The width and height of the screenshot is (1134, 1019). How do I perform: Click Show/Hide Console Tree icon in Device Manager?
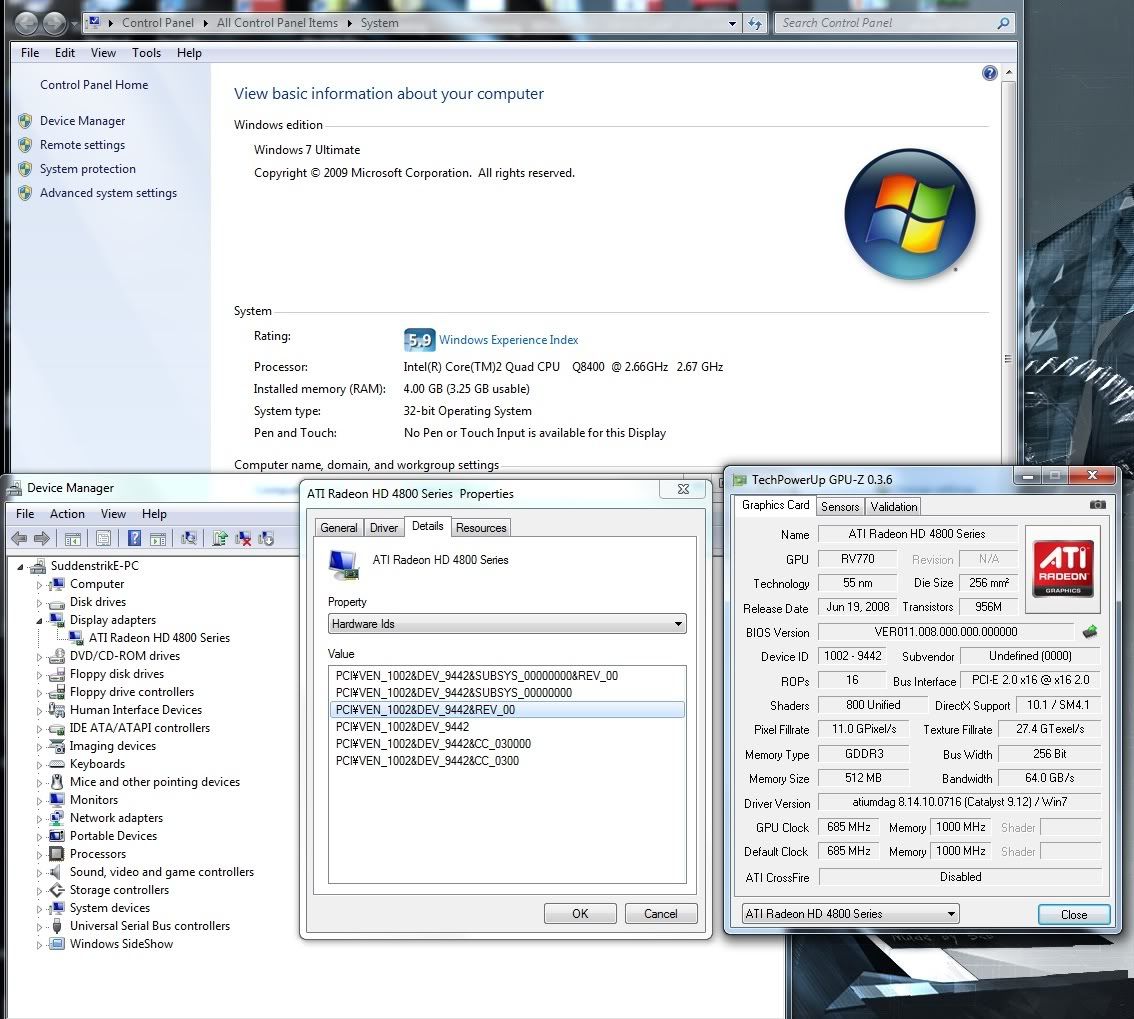(72, 538)
